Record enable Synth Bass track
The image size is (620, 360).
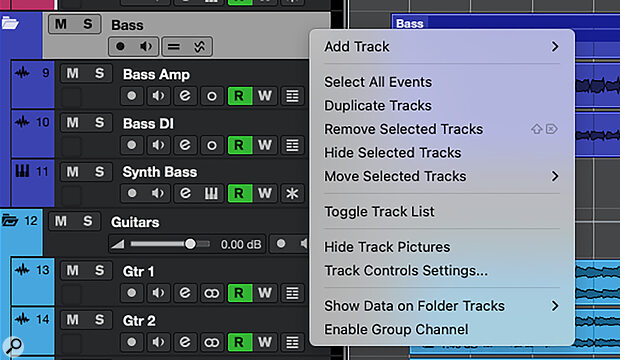click(x=132, y=193)
